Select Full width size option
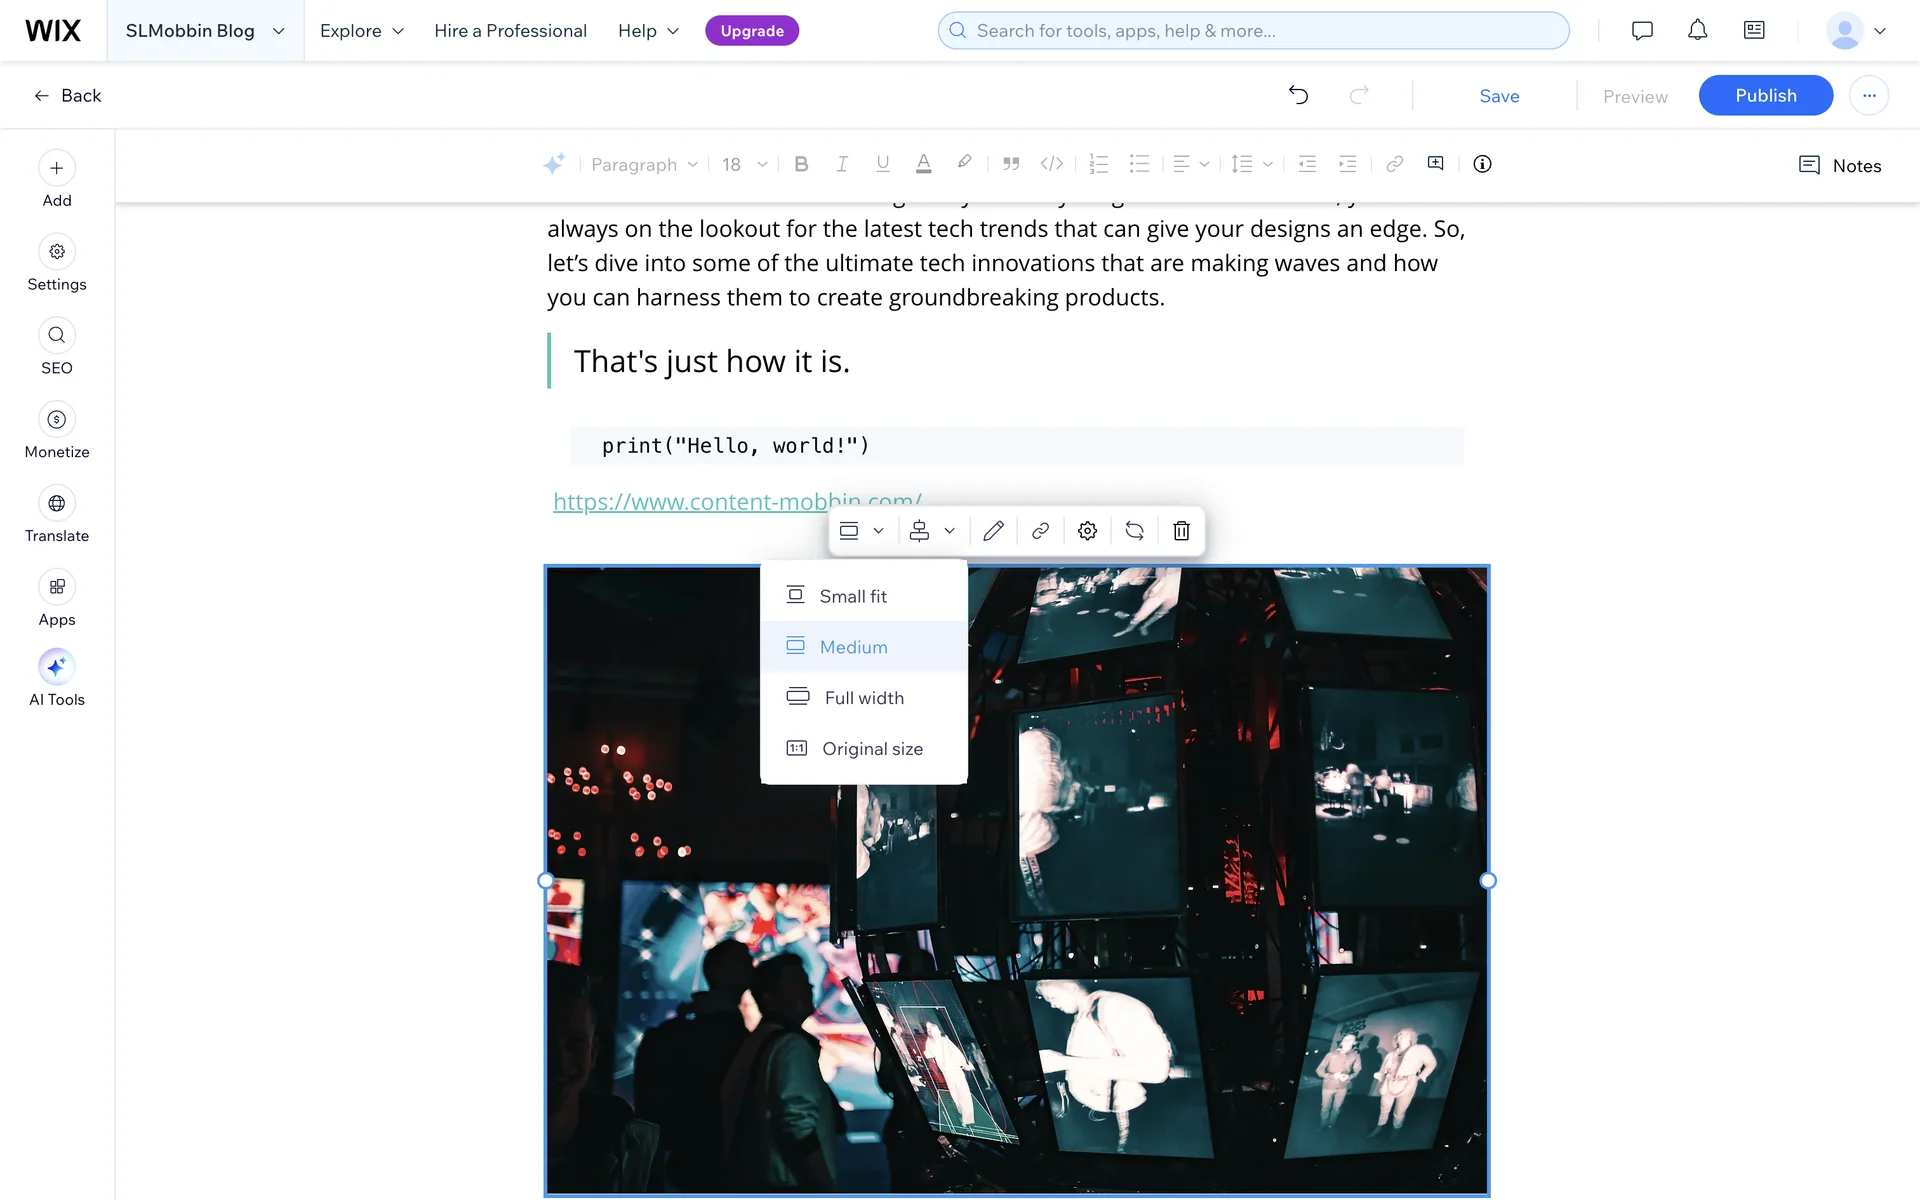Viewport: 1920px width, 1200px height. click(864, 698)
